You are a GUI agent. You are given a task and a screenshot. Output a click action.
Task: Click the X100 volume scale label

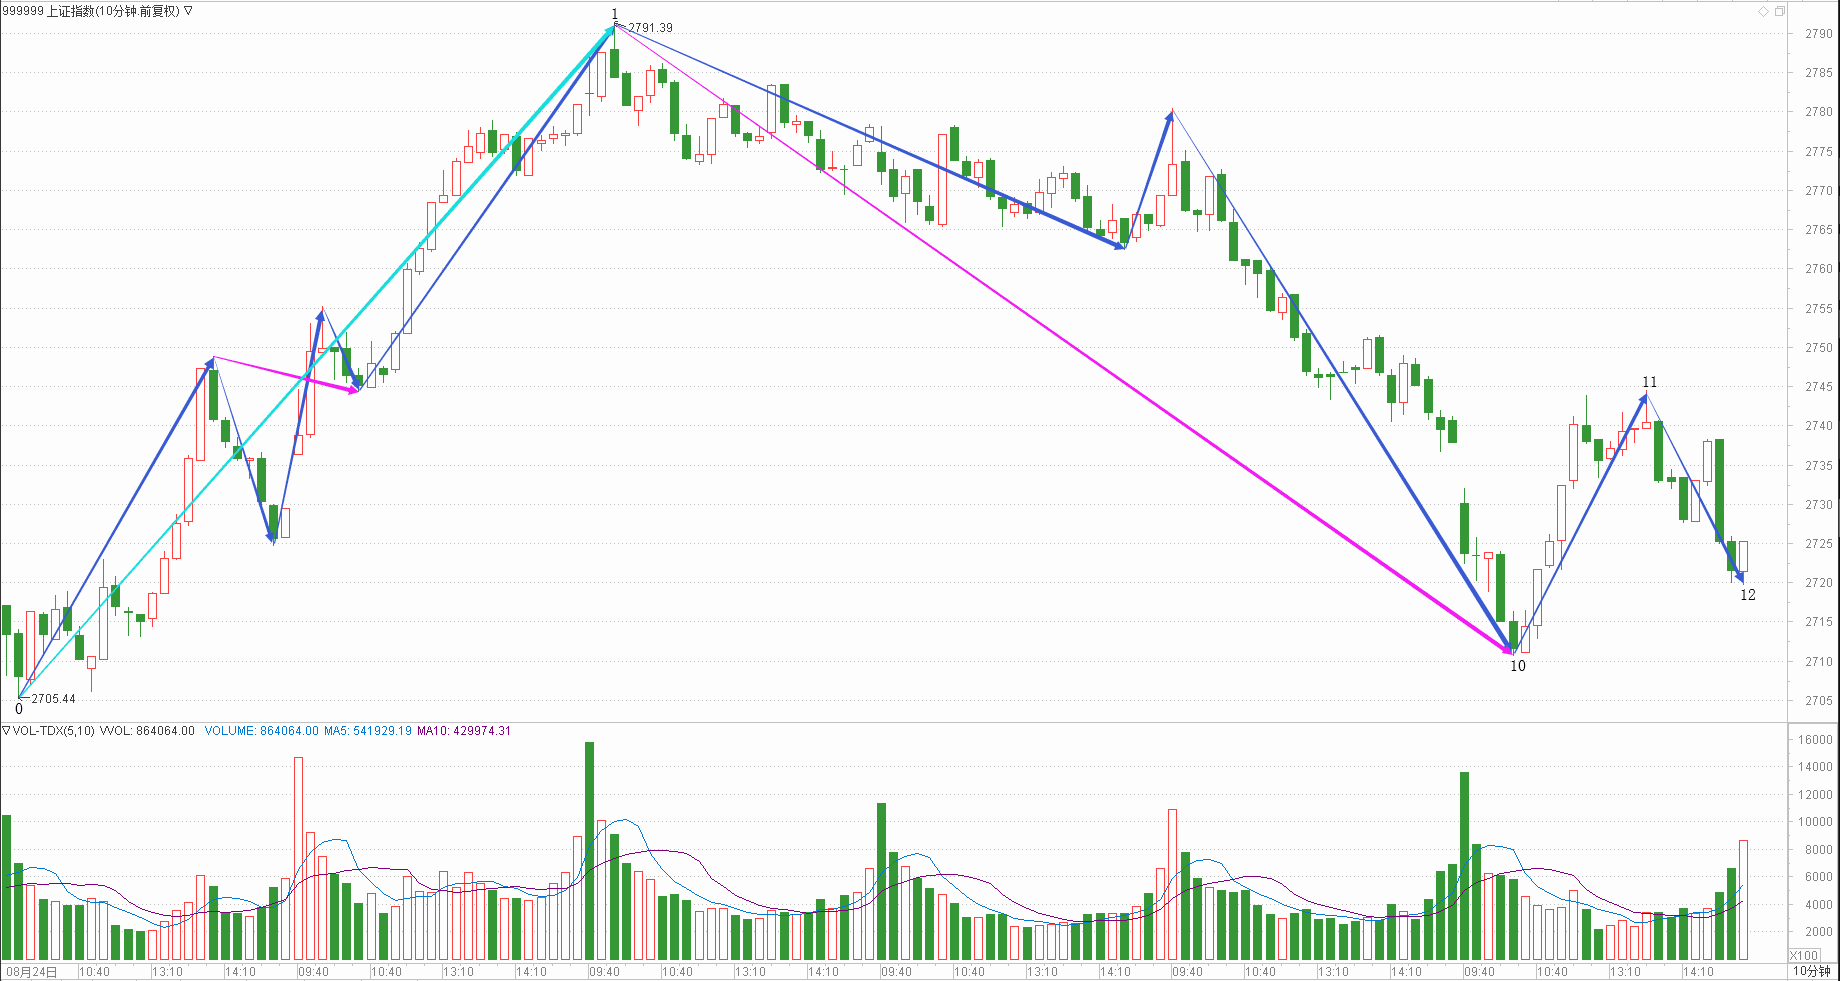(x=1804, y=955)
